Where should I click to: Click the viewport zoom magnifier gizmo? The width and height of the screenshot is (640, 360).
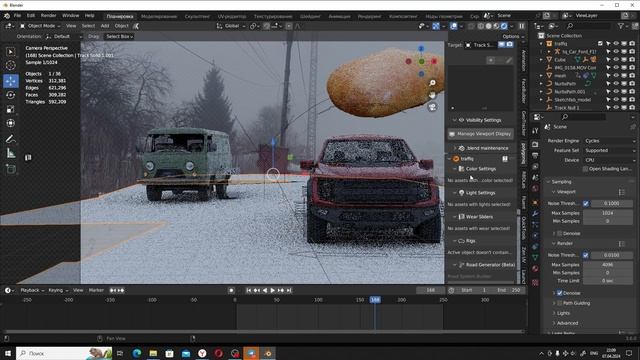click(x=432, y=83)
